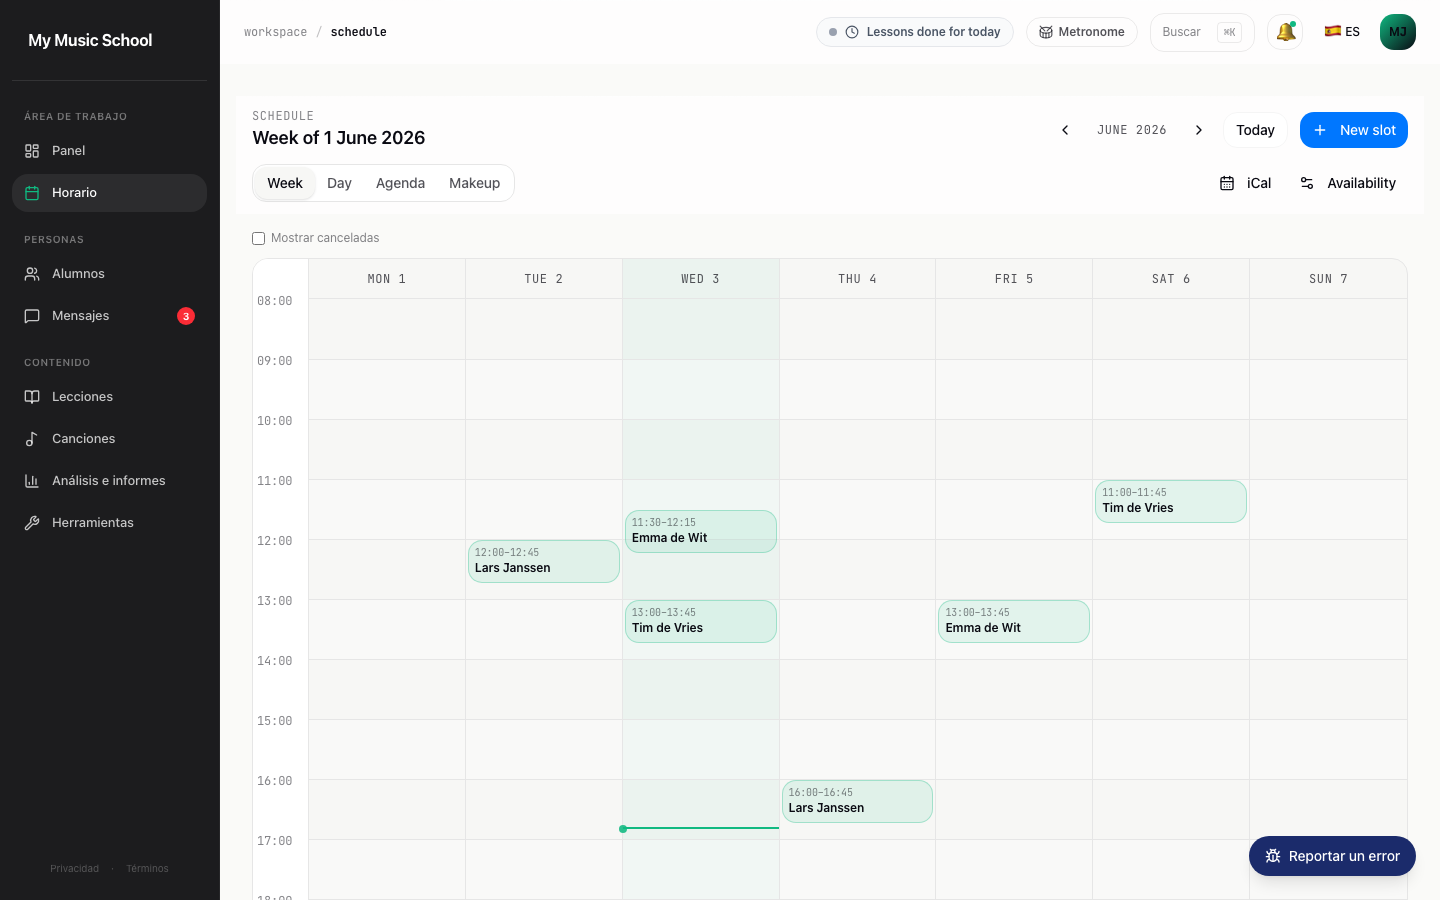Open the MJ user avatar

point(1398,32)
